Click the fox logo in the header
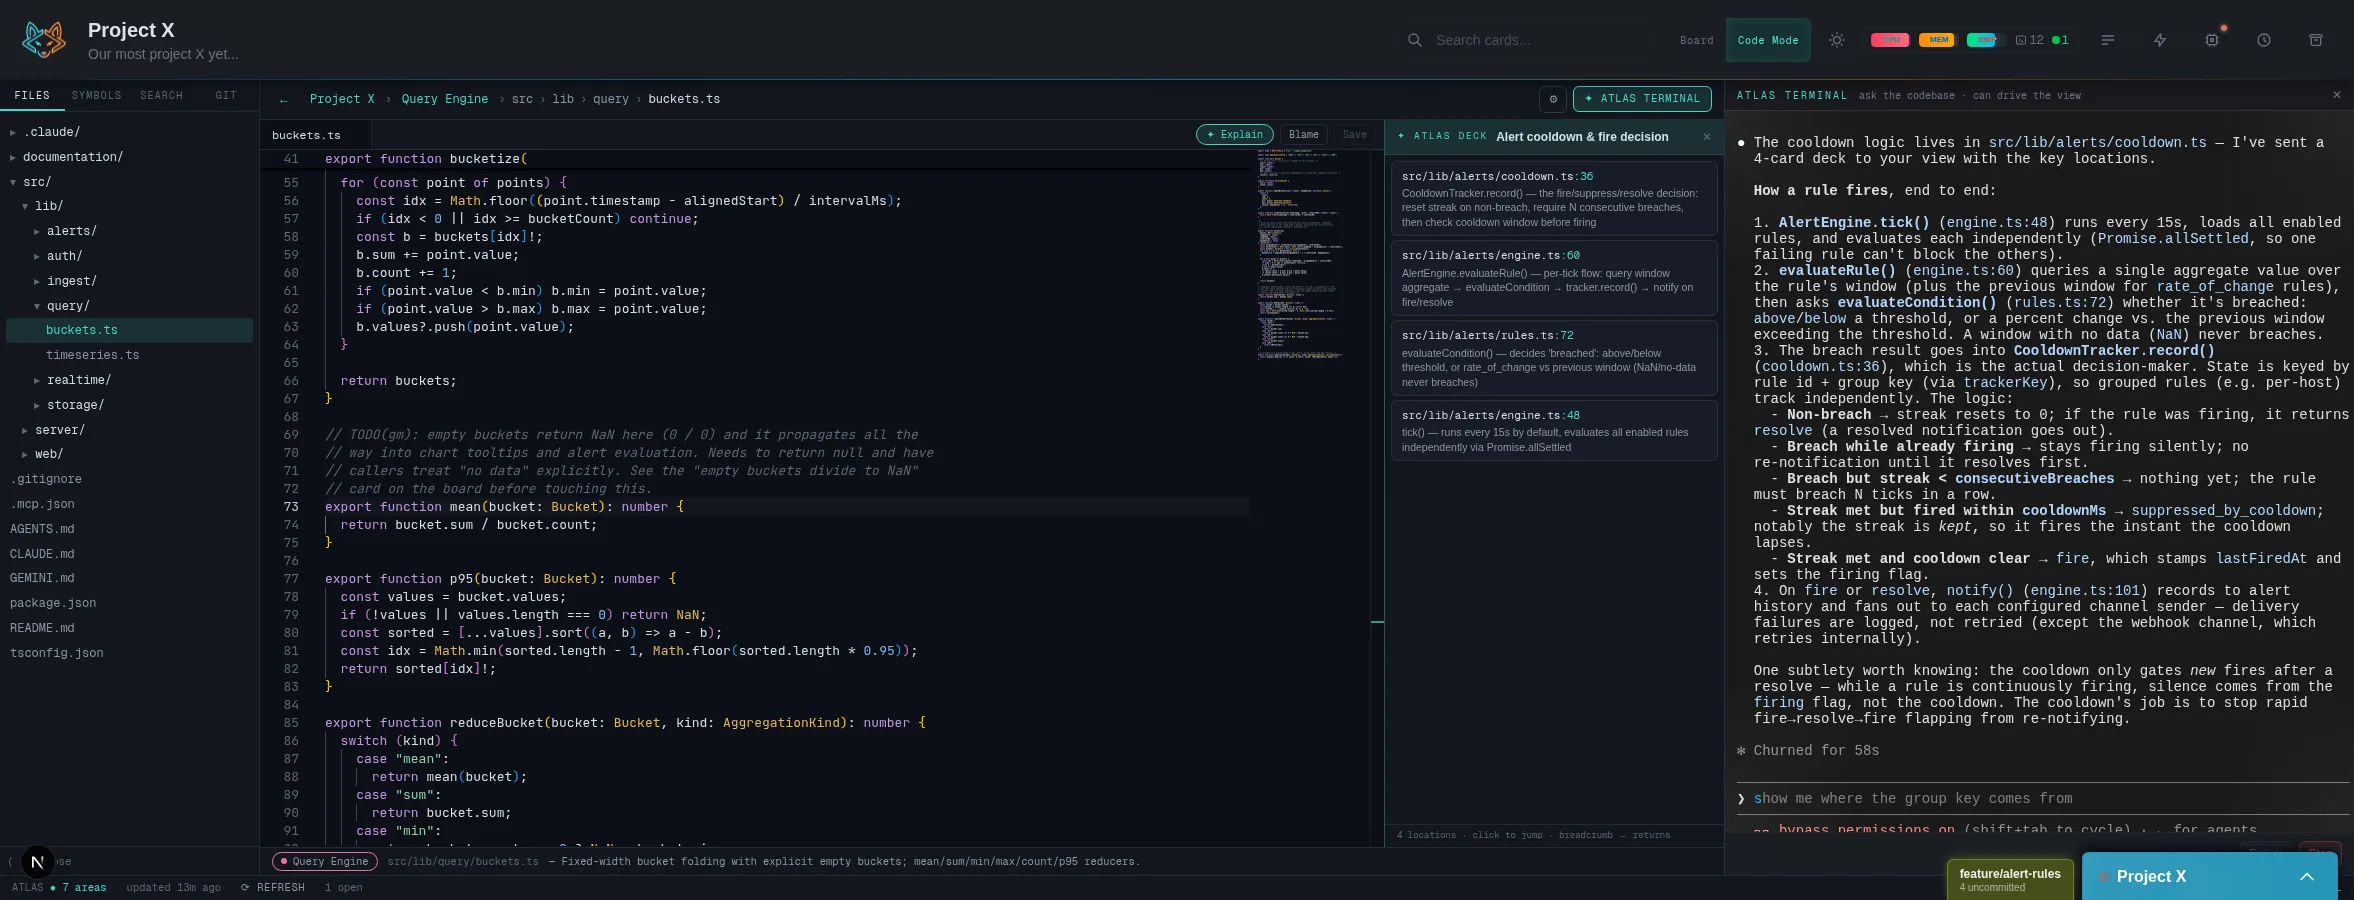The width and height of the screenshot is (2354, 900). coord(44,40)
